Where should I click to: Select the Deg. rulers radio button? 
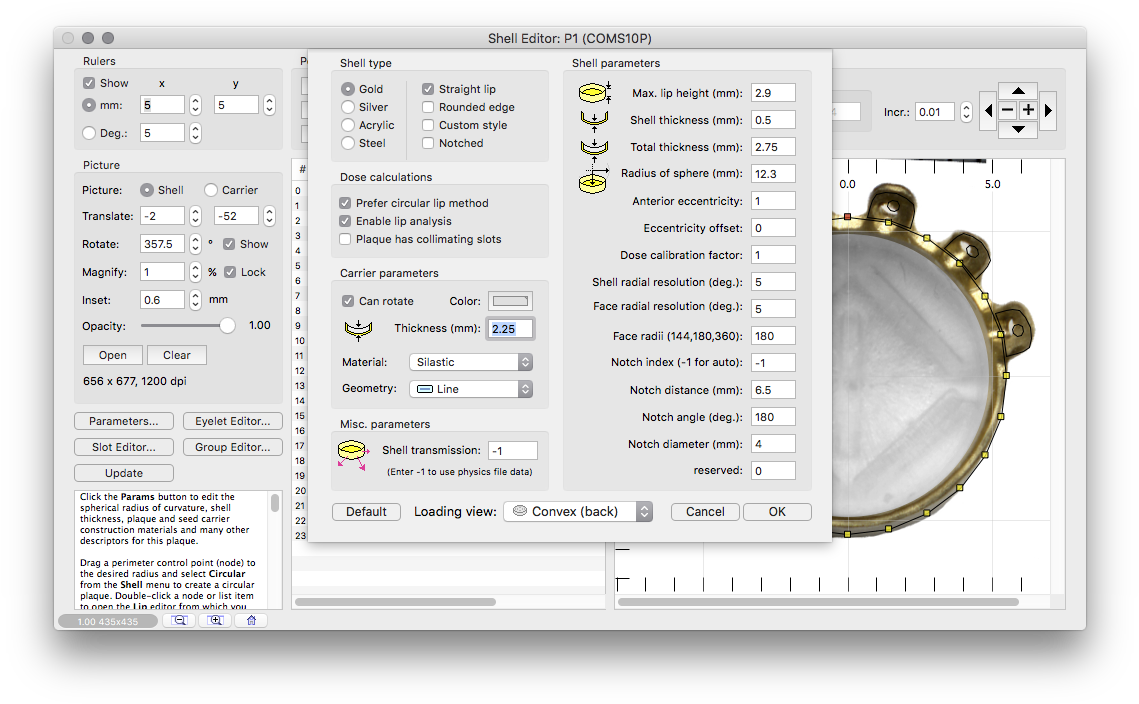pyautogui.click(x=89, y=133)
